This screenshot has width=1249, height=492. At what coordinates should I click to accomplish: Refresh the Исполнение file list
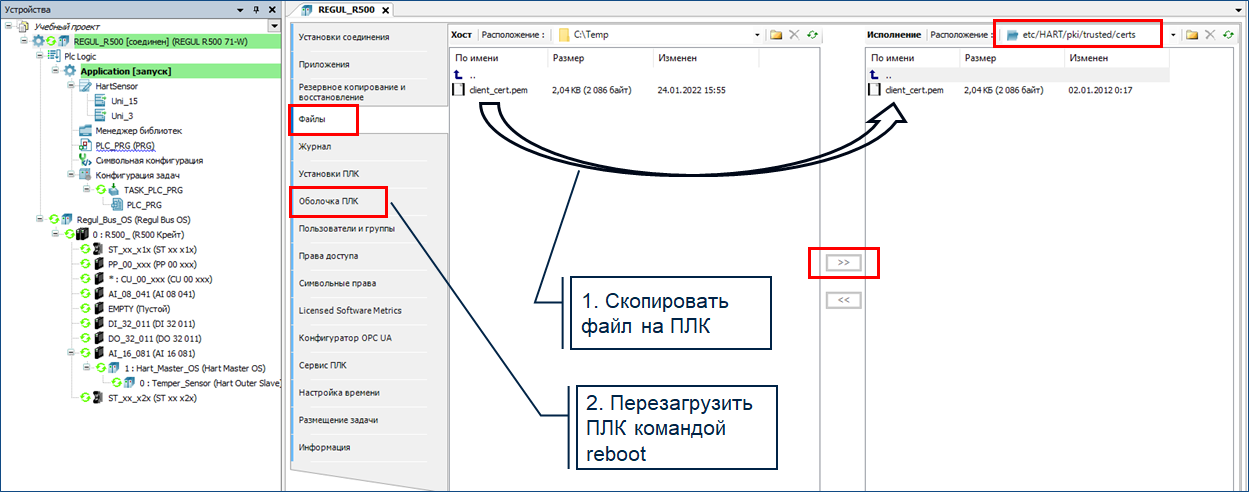1227,35
